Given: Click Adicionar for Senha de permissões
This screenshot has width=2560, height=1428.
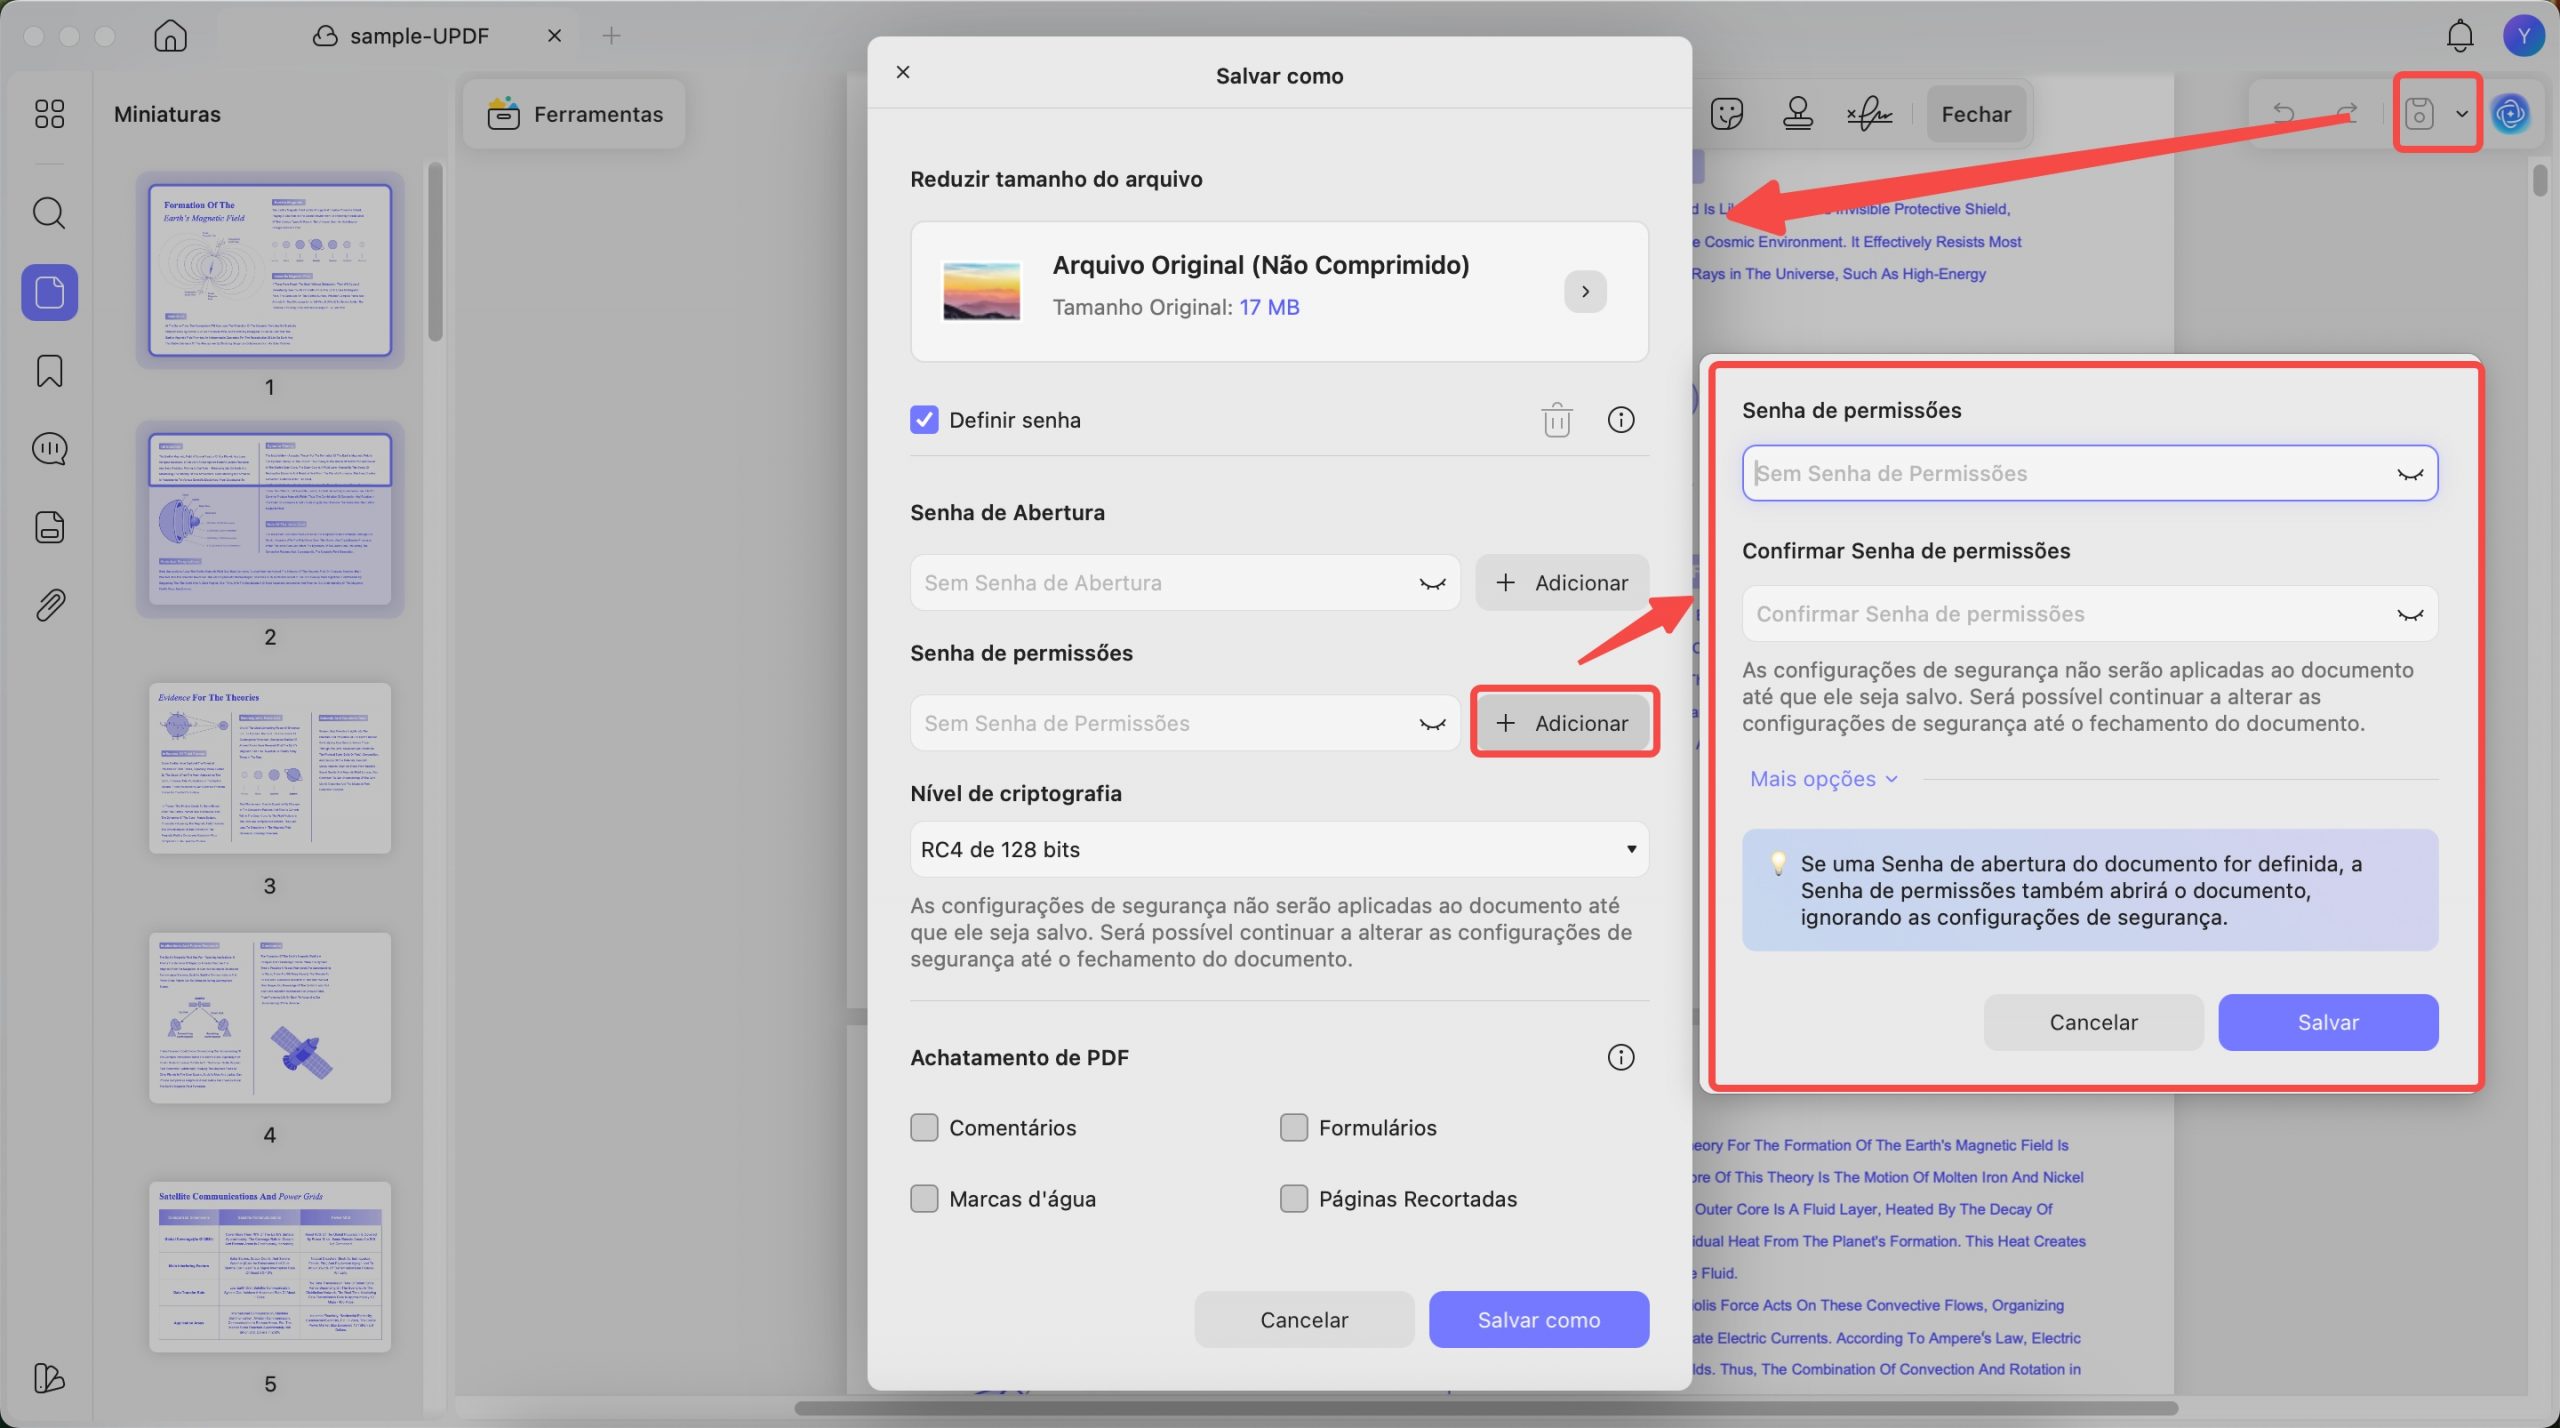Looking at the screenshot, I should (x=1563, y=722).
